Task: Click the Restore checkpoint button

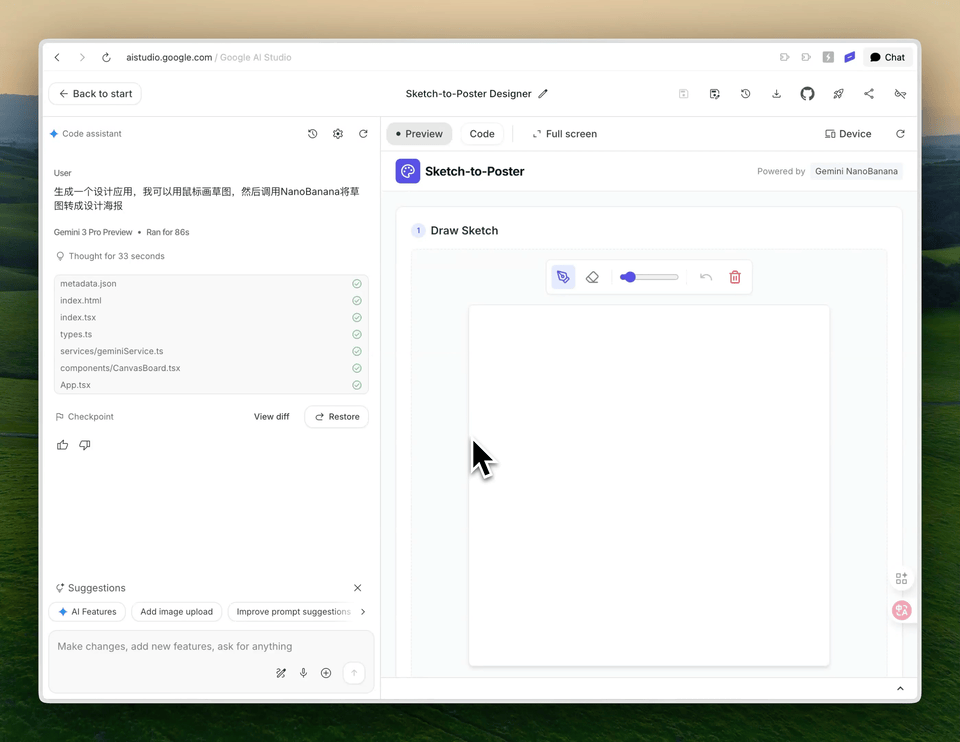Action: coord(336,417)
